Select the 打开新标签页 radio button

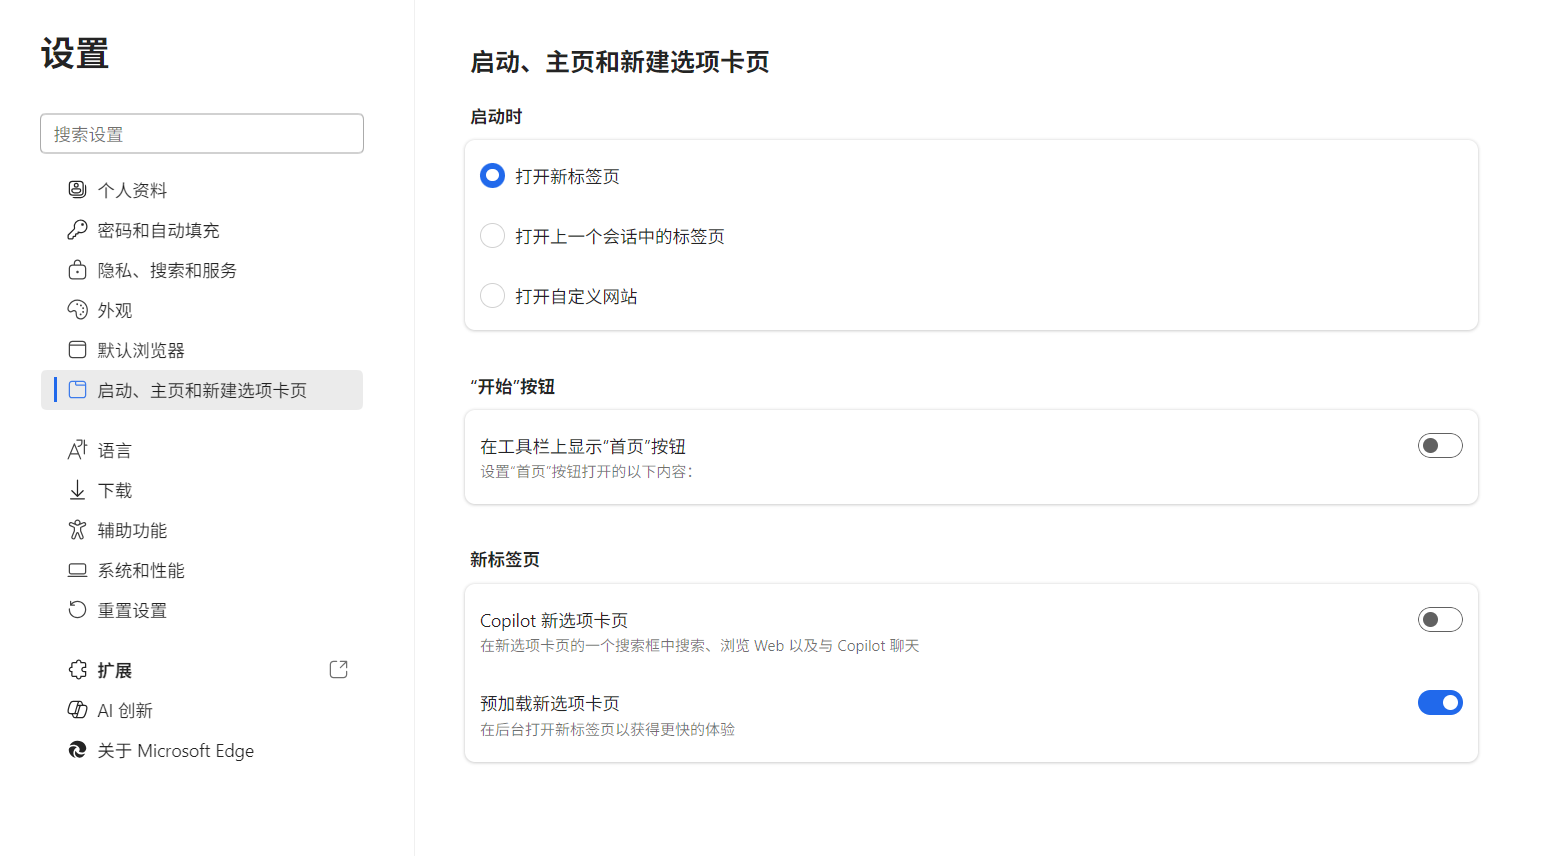point(492,175)
